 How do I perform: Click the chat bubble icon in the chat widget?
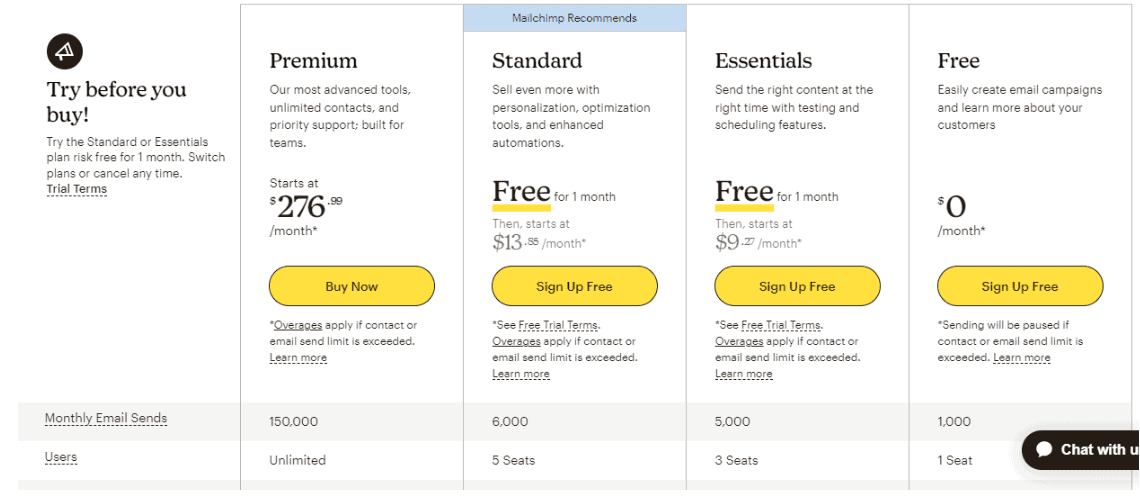1044,449
